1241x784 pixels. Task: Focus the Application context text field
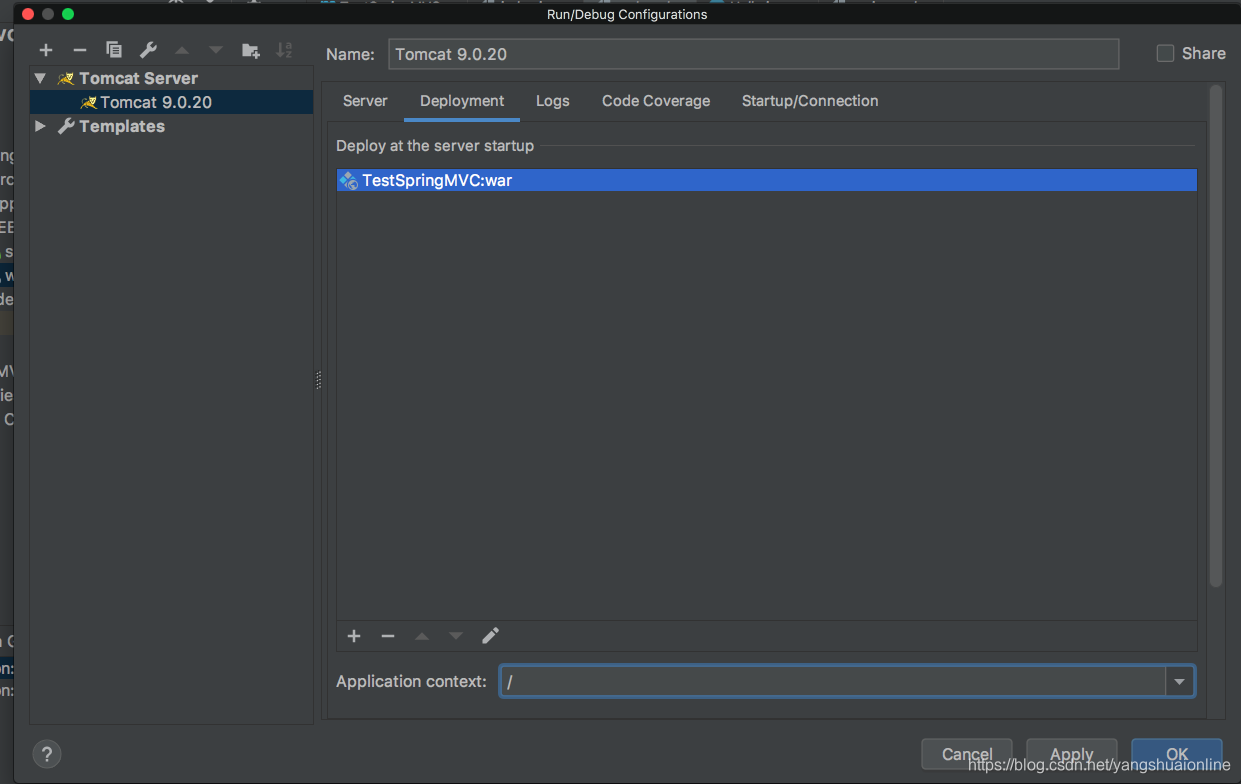[x=833, y=682]
